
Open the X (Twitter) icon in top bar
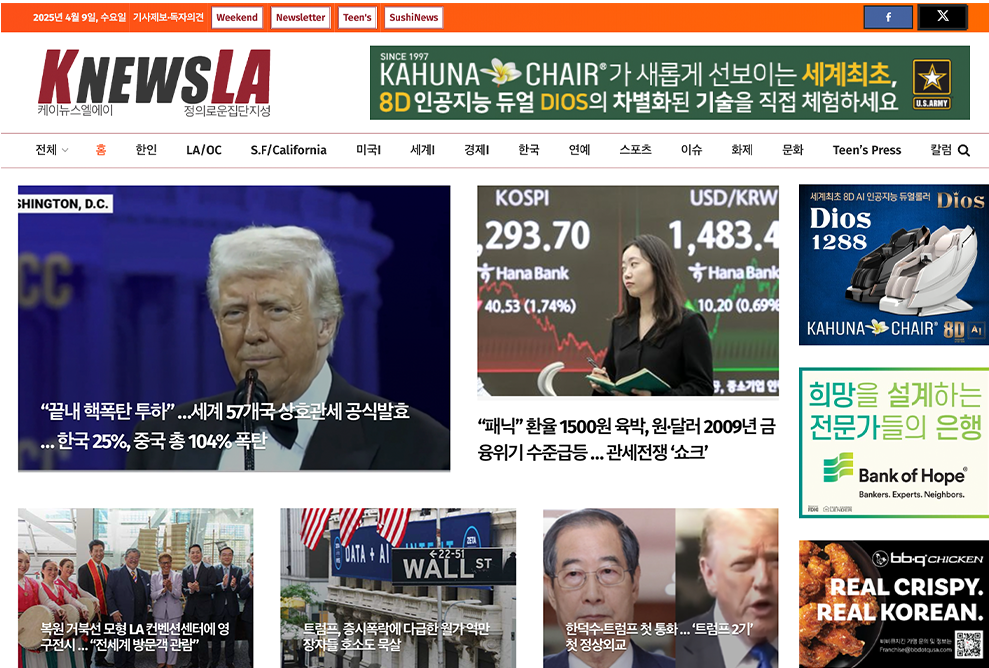[944, 16]
